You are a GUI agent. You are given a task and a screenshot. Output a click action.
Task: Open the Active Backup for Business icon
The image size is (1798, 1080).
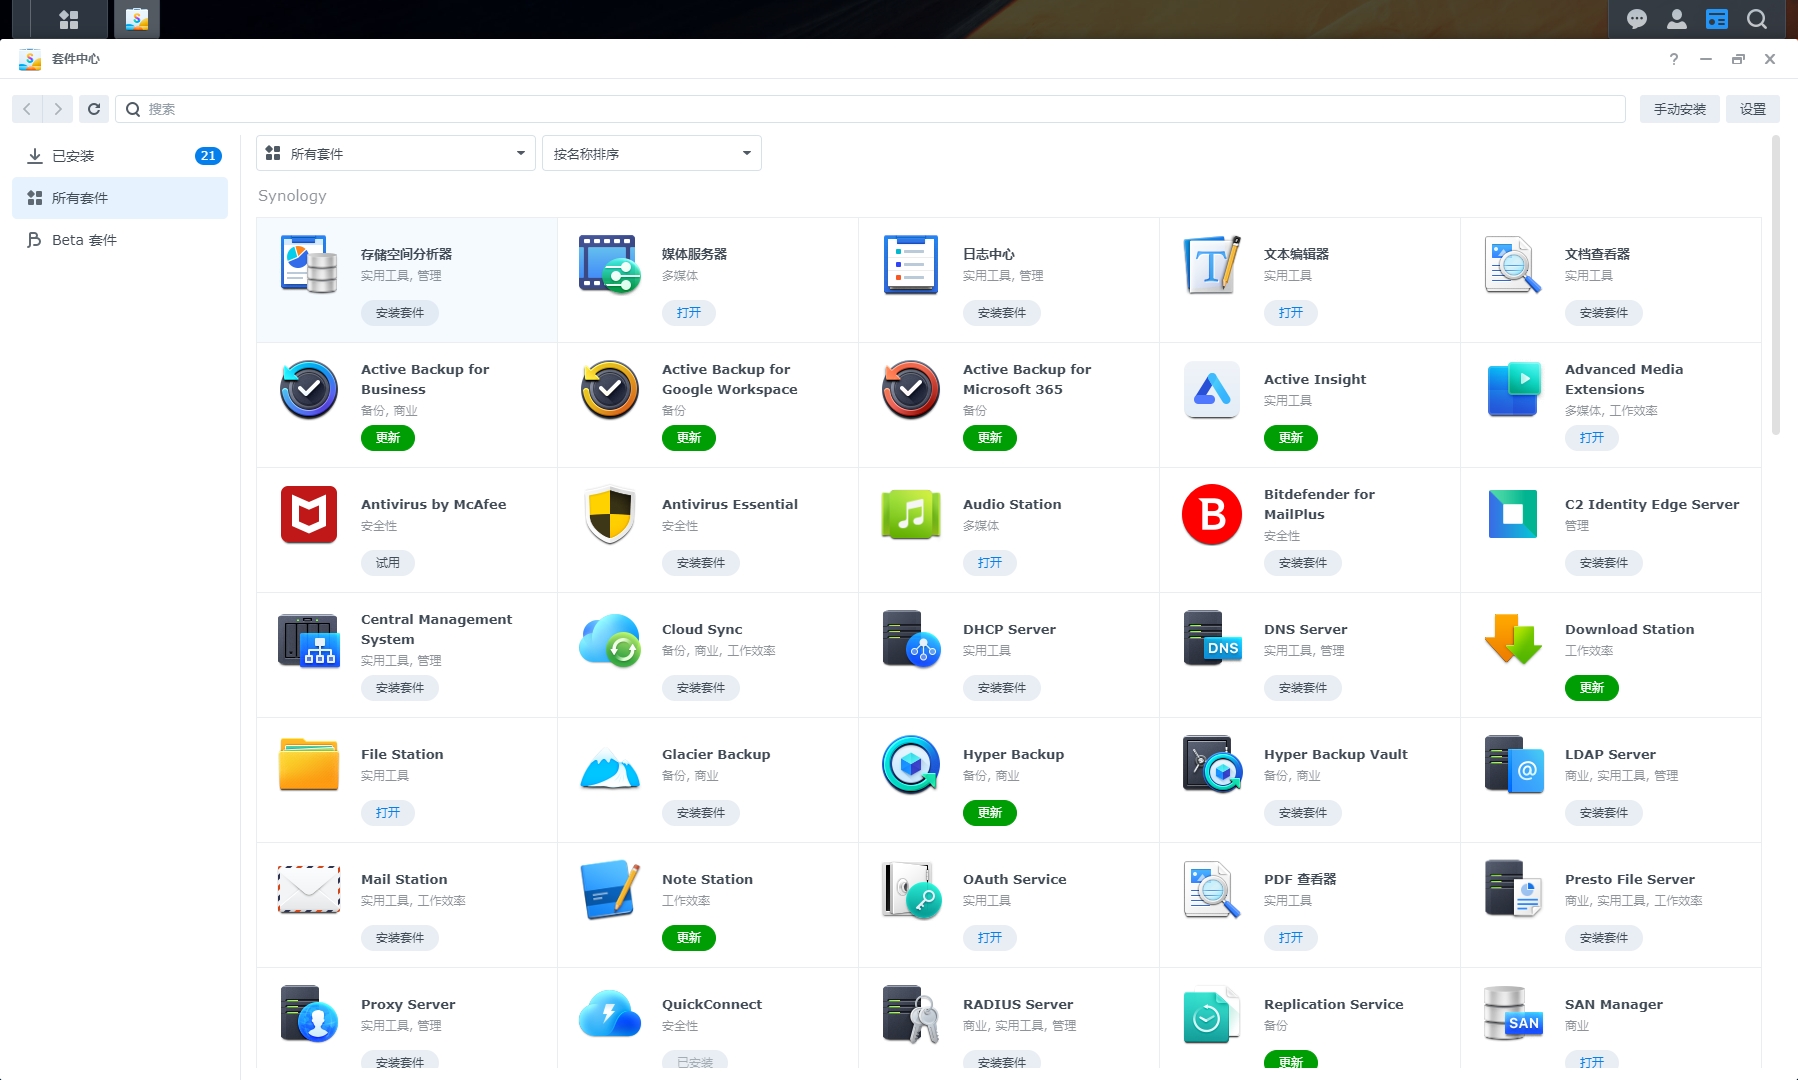[309, 390]
